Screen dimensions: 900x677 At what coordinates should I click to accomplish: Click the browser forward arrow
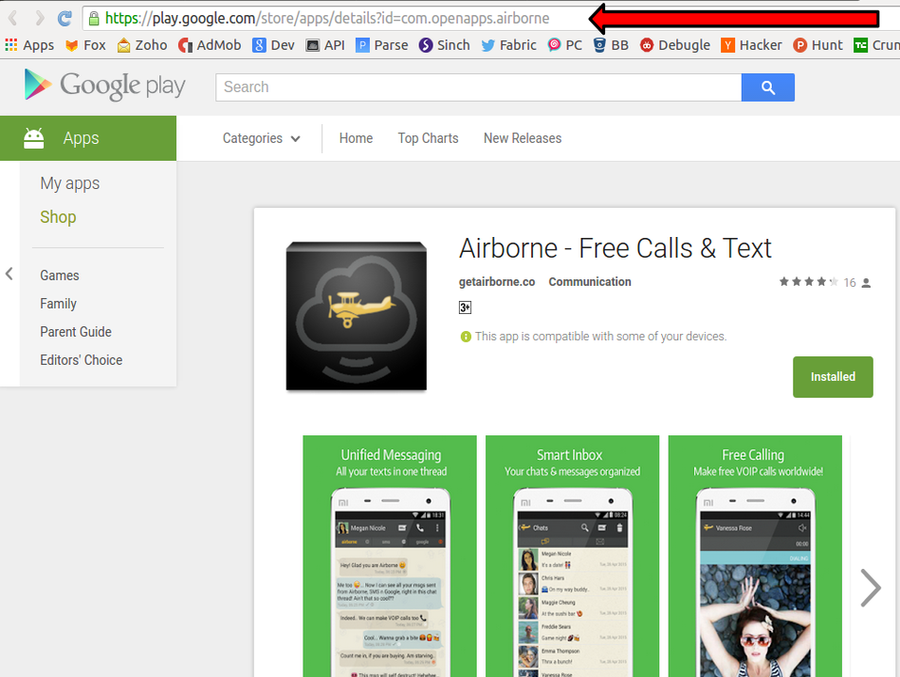click(39, 18)
